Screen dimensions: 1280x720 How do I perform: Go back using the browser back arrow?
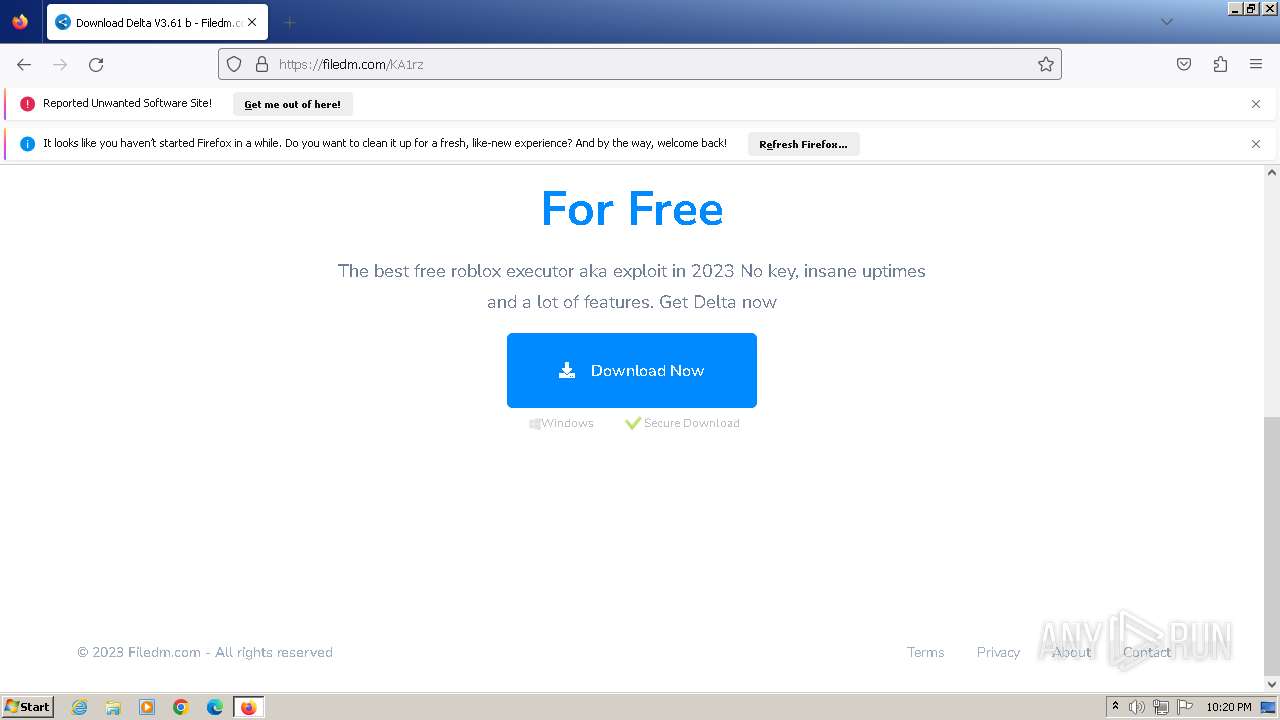click(x=24, y=64)
